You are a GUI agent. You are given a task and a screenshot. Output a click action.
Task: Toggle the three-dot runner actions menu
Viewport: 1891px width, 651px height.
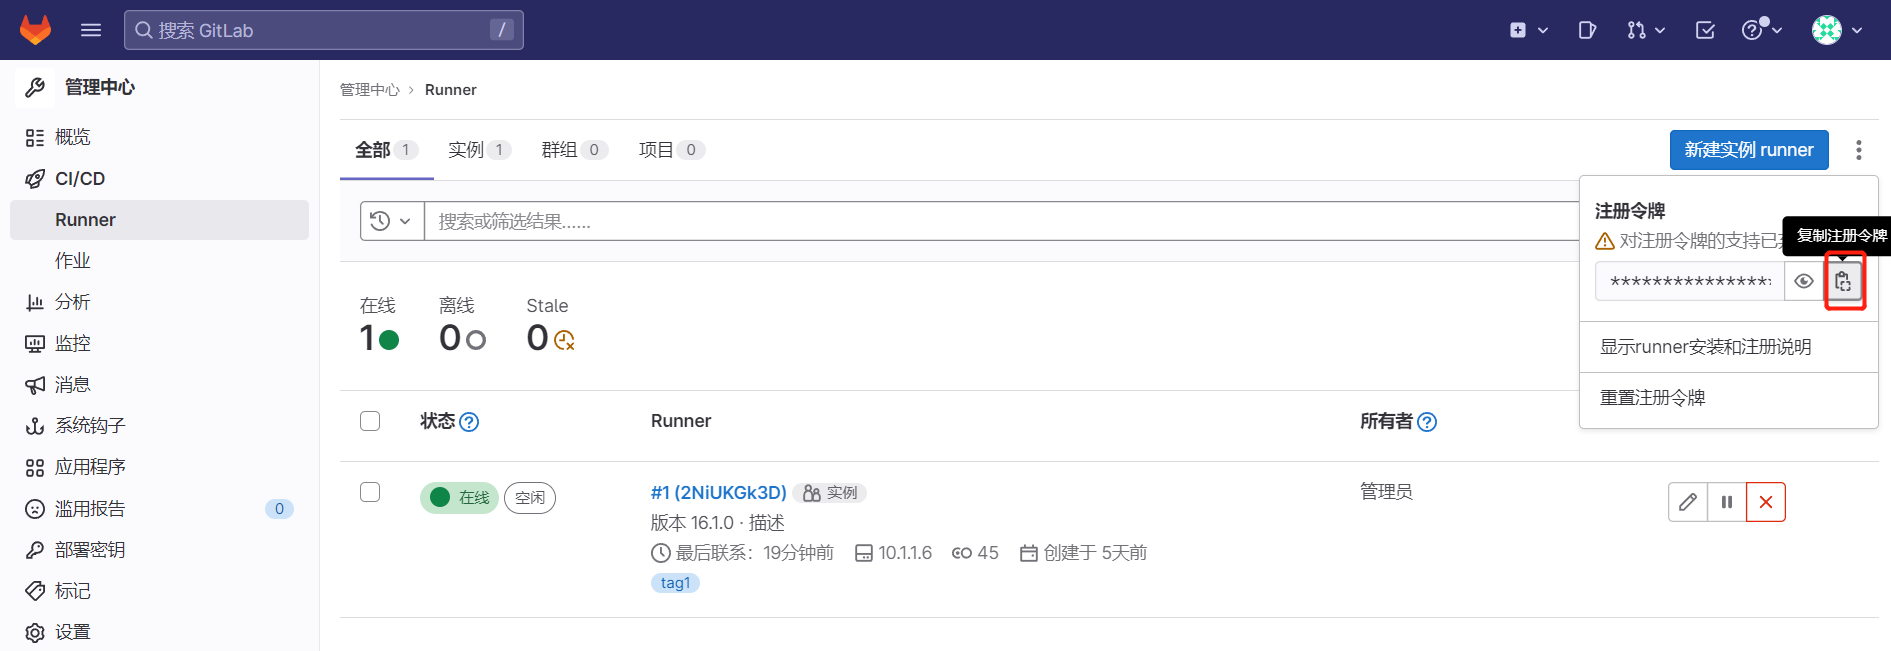(1859, 150)
